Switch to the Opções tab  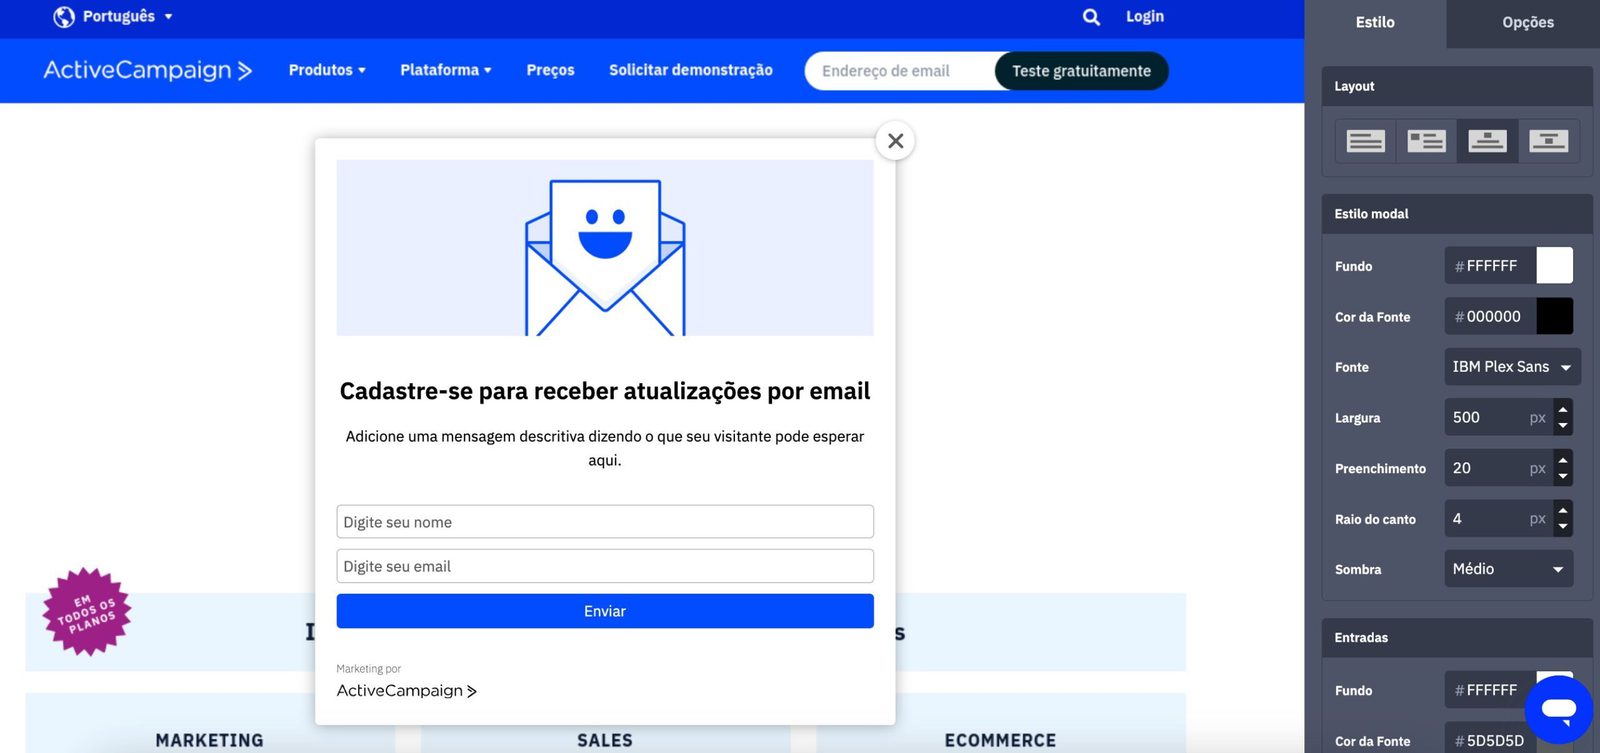coord(1527,22)
